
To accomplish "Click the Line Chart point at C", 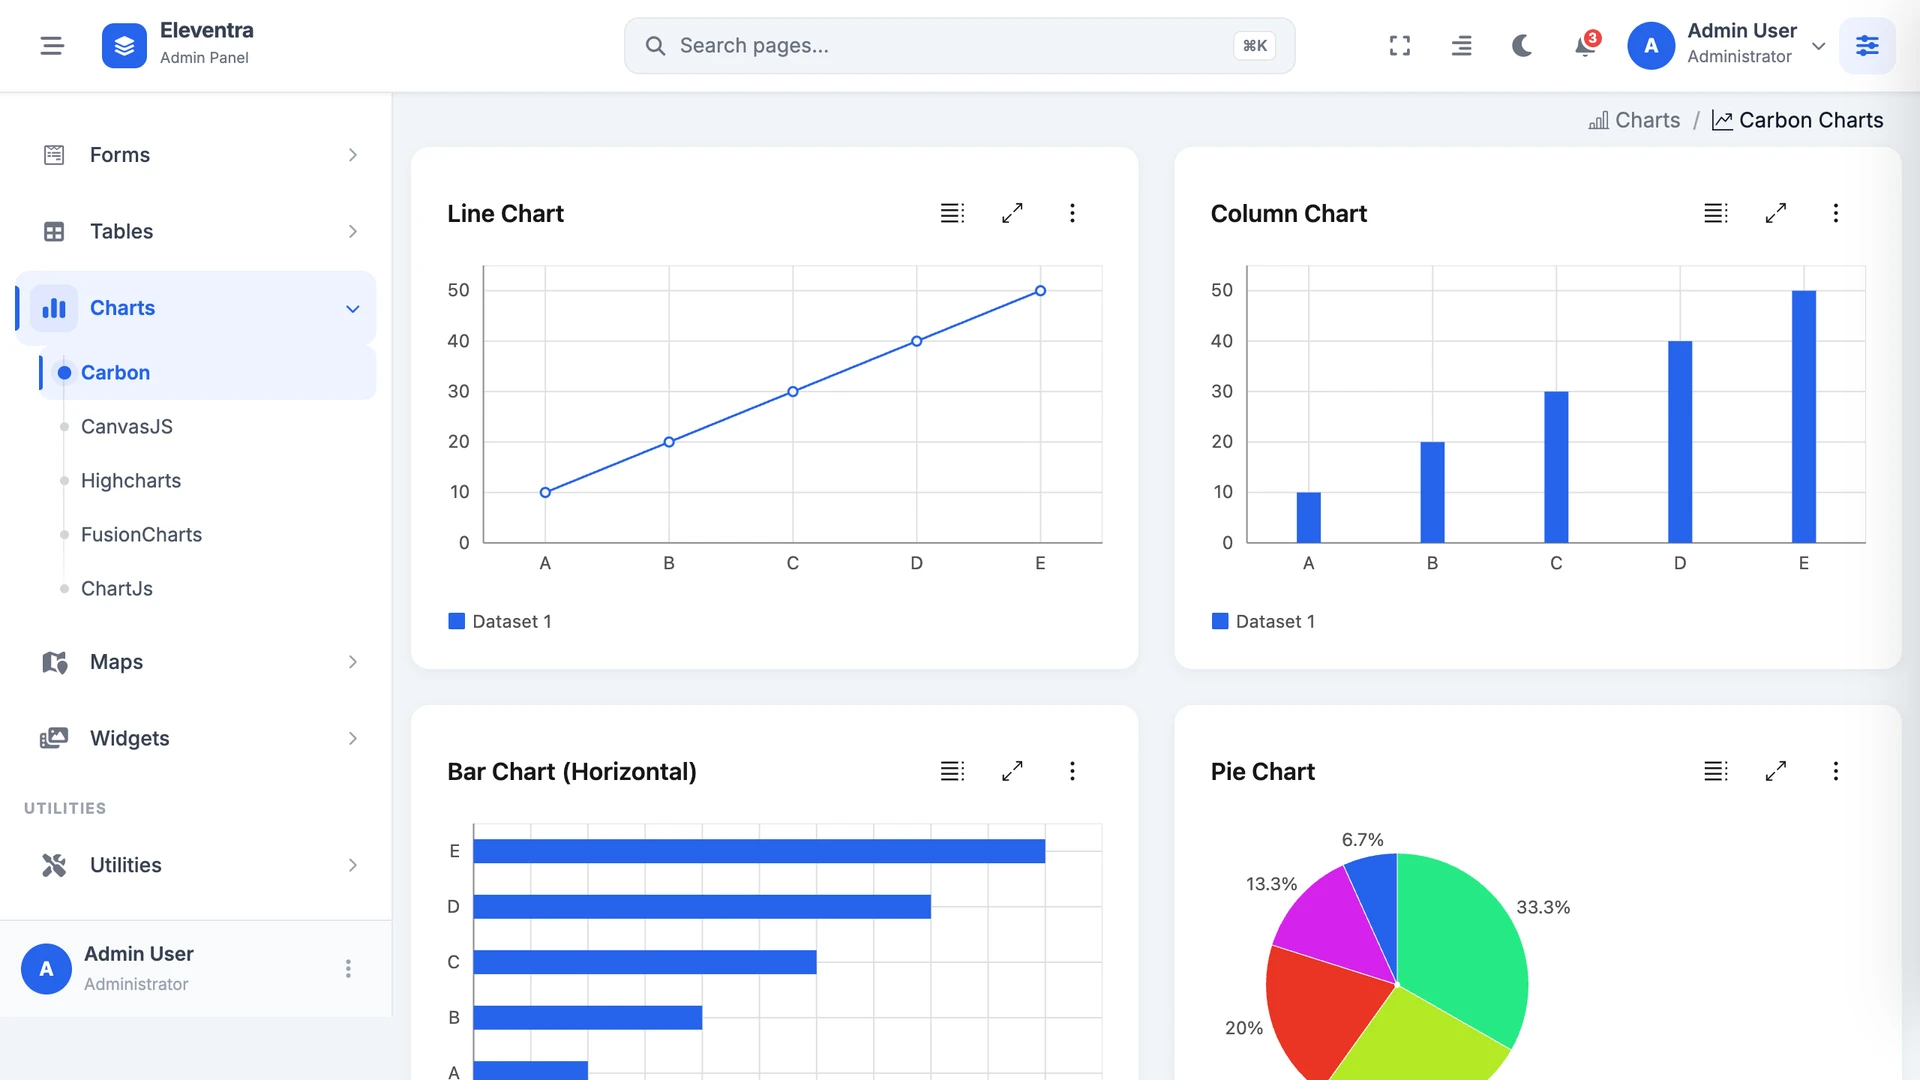I will pos(793,392).
